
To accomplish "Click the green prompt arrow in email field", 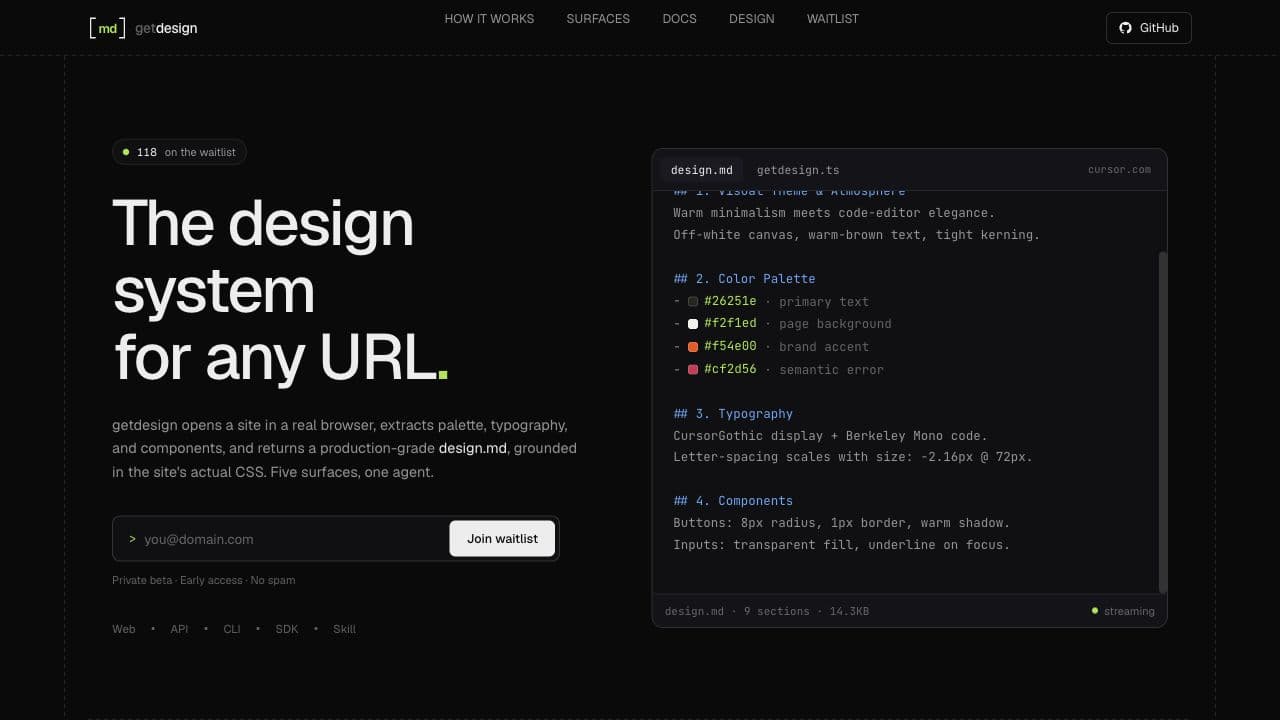I will pos(132,539).
